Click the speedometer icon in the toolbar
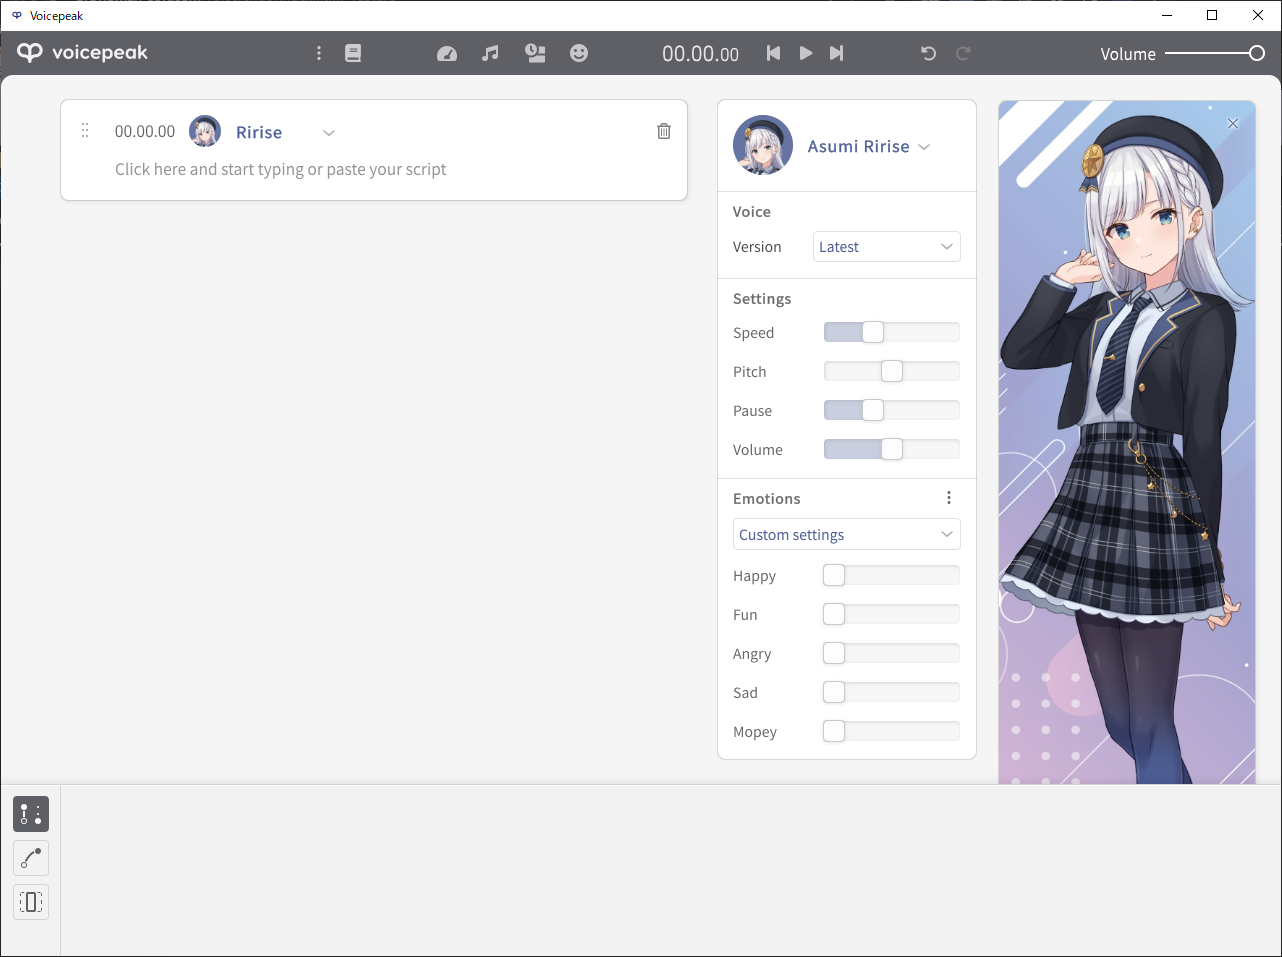 [x=447, y=53]
